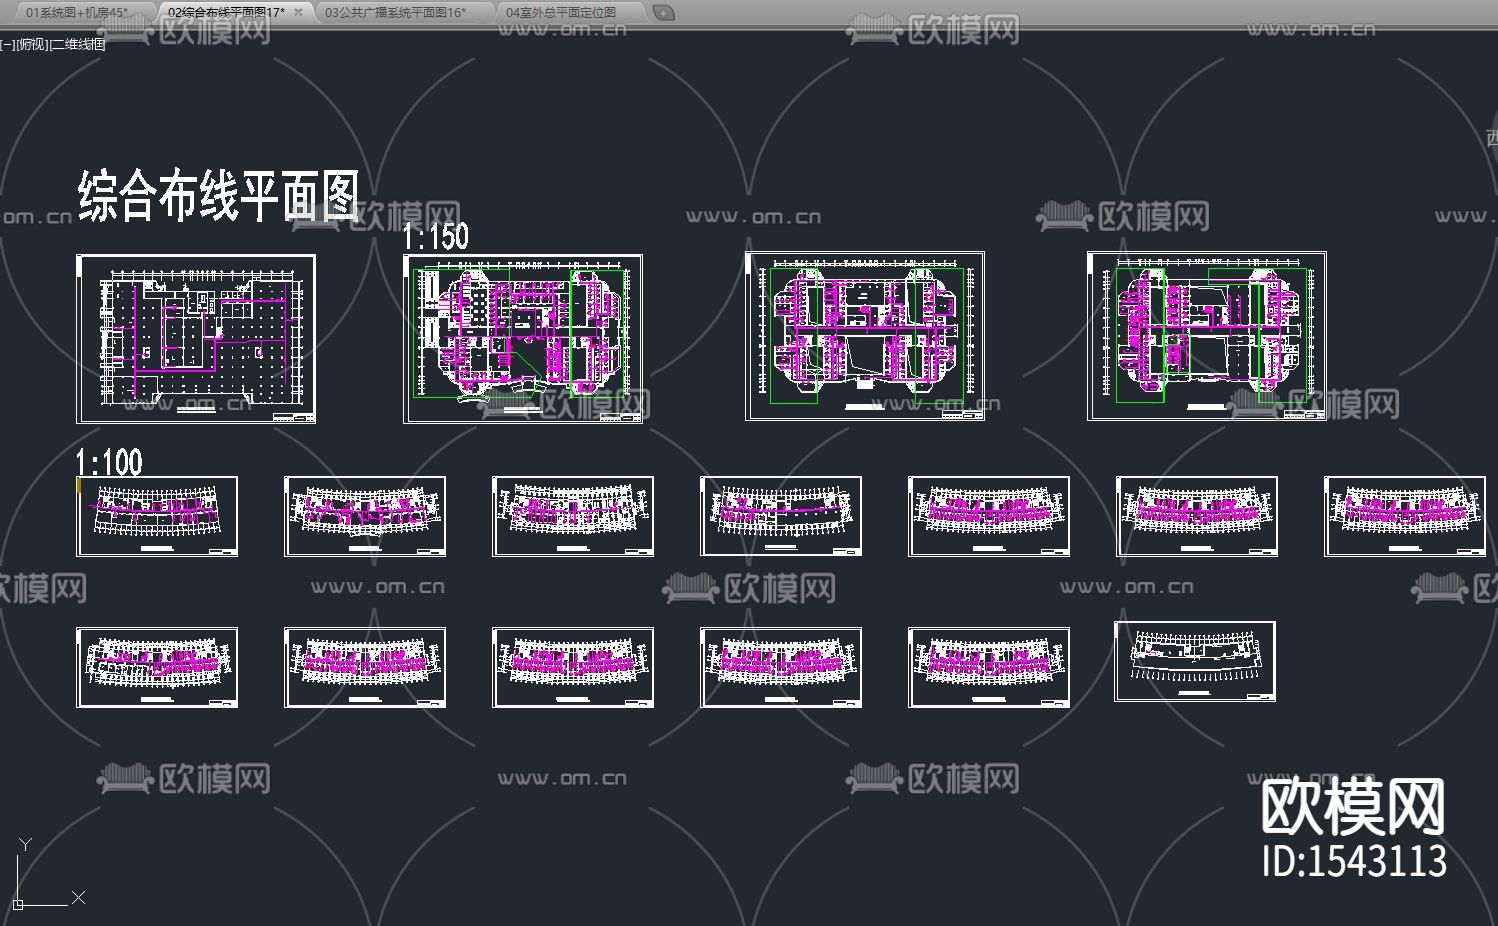Viewport: 1498px width, 926px height.
Task: Click the new drawing tab plus icon
Action: click(663, 13)
